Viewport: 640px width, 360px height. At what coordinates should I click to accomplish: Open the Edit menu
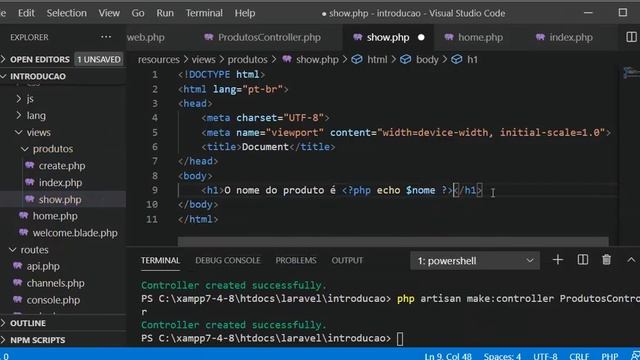tap(26, 13)
